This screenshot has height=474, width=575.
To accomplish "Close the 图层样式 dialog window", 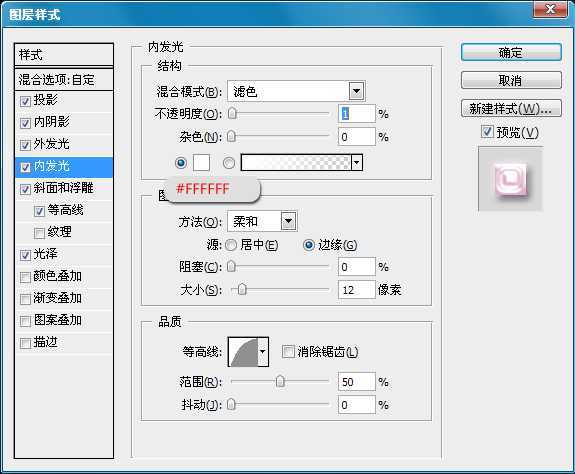I will [550, 9].
